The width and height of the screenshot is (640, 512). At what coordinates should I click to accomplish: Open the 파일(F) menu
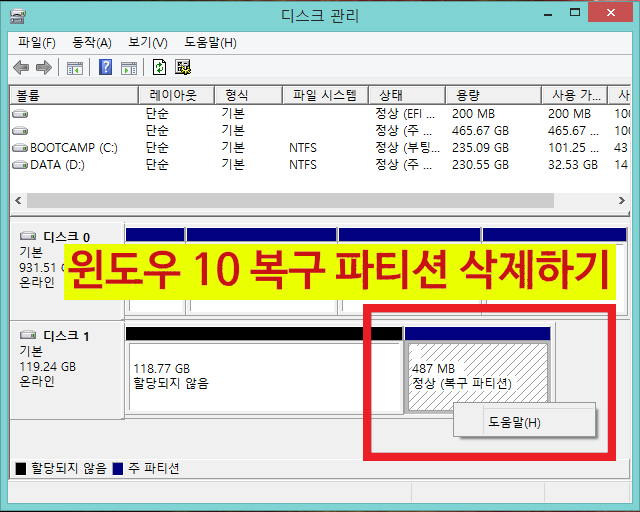[37, 42]
